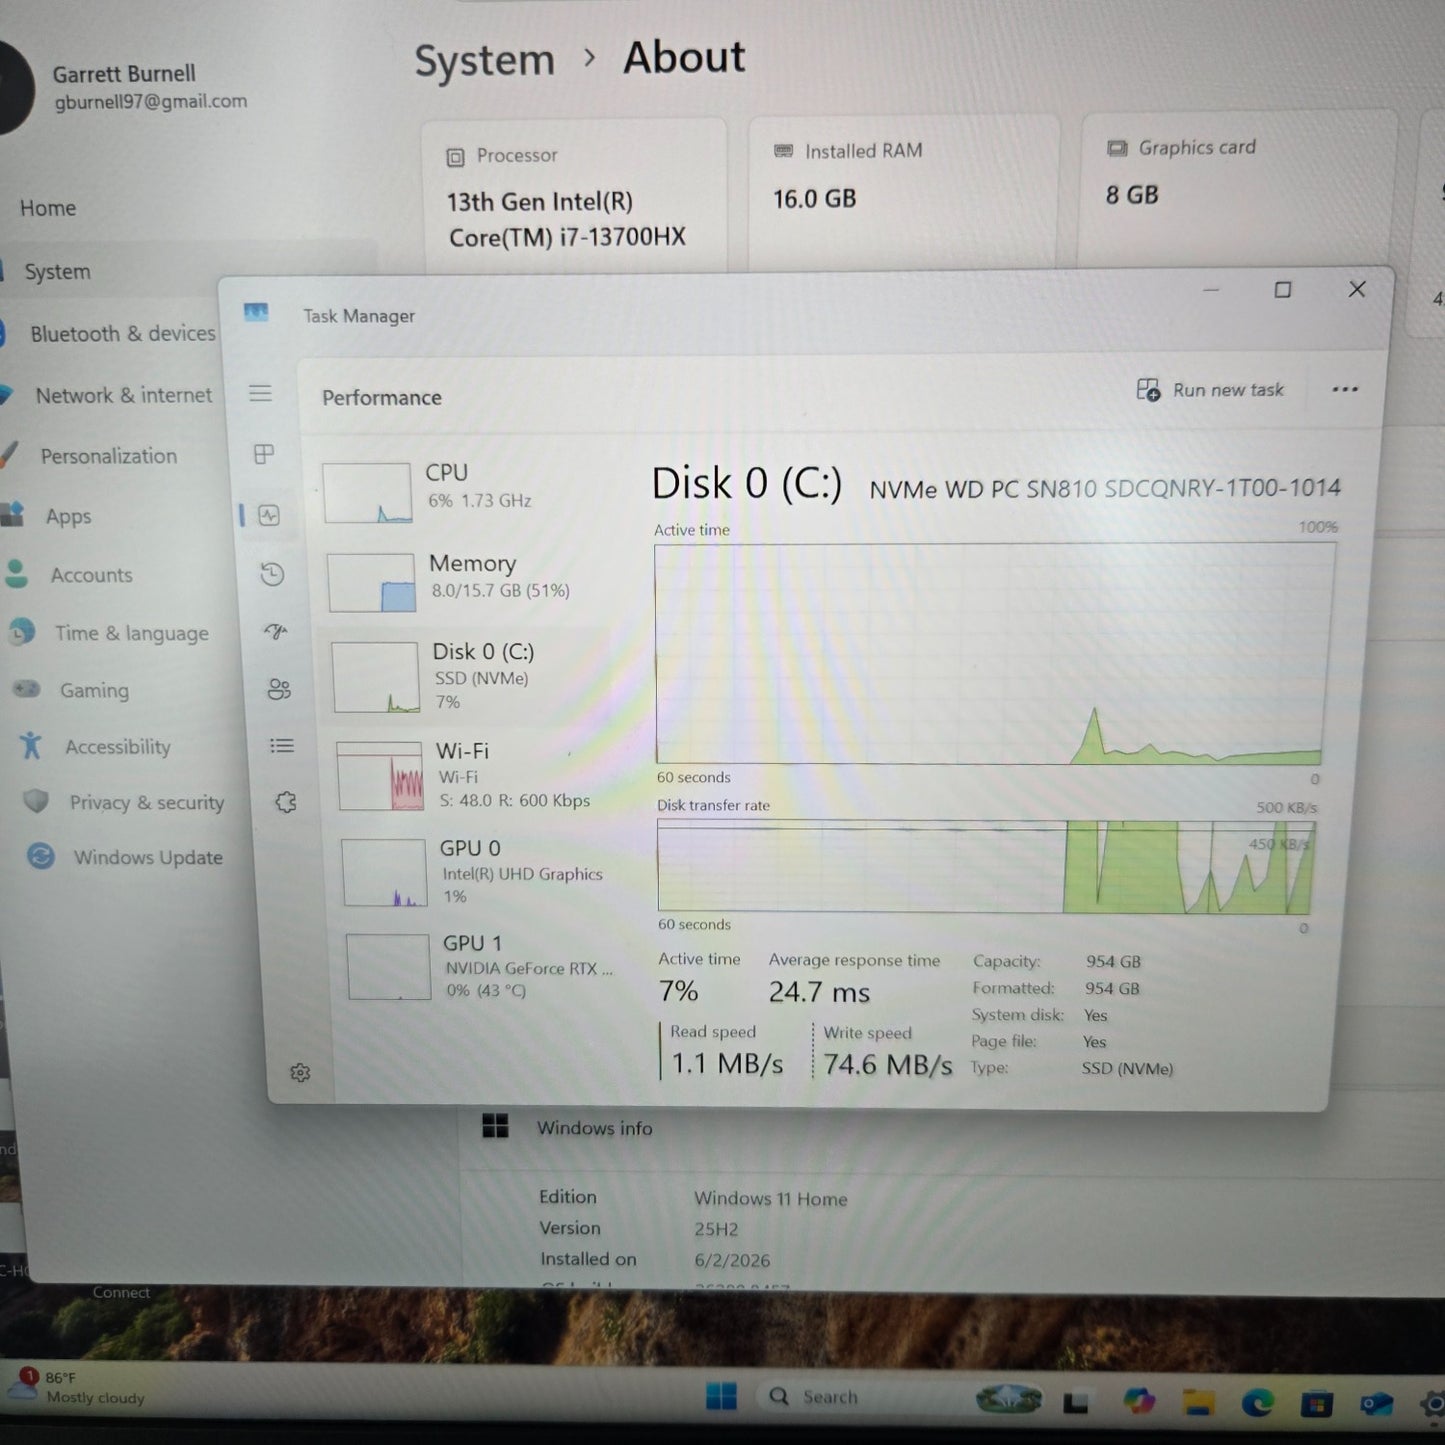Click Graphics card info card
1445x1445 pixels.
point(1236,188)
